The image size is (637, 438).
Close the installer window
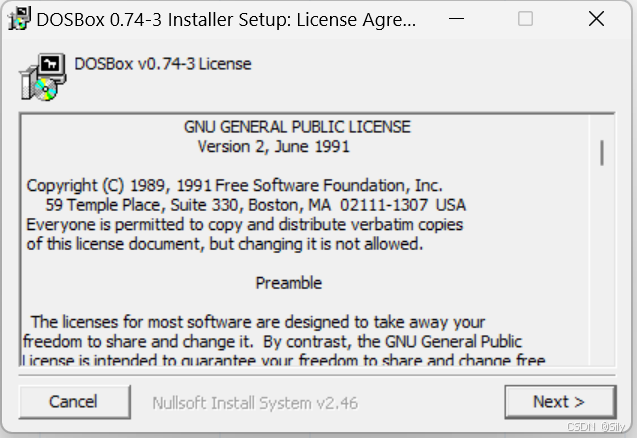[596, 19]
